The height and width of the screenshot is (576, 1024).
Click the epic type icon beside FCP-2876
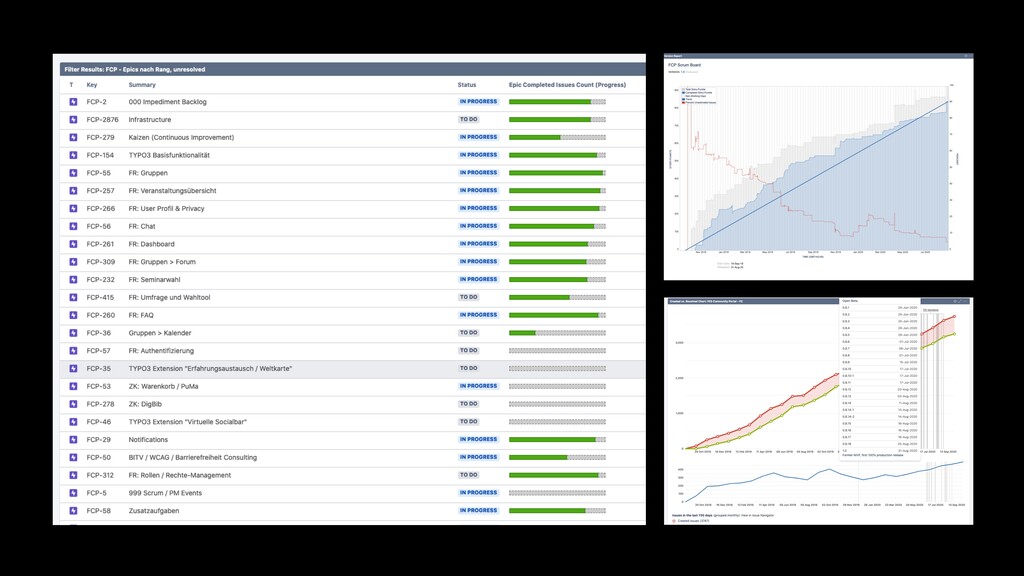(x=73, y=120)
